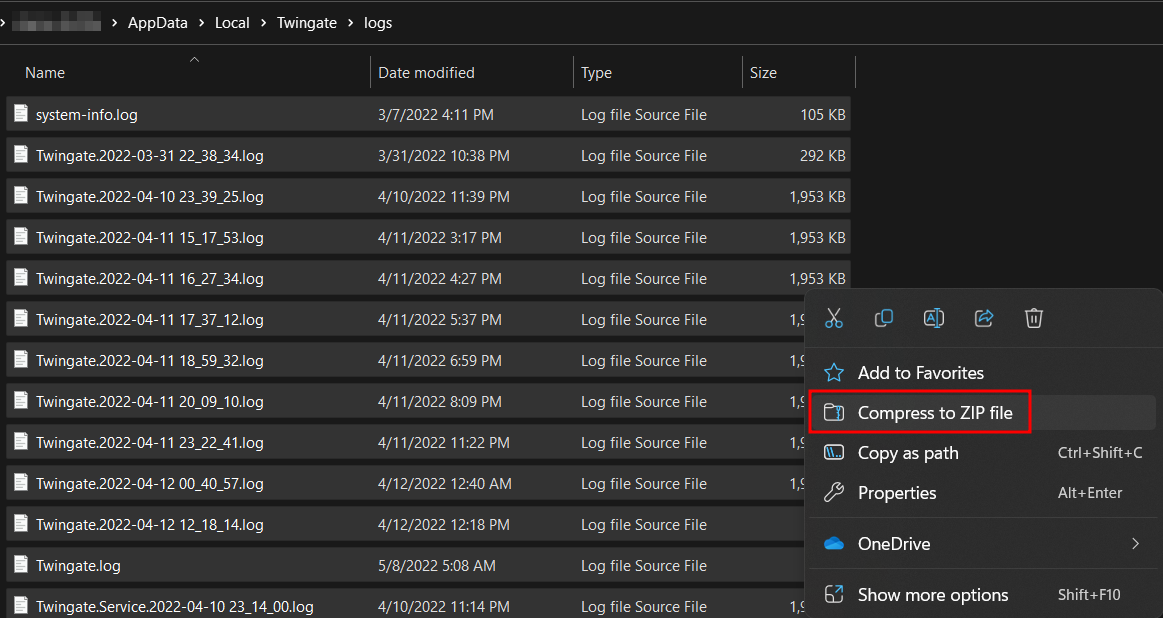Sort by the Date modified column header
Screen dimensions: 1163x618
[x=426, y=73]
